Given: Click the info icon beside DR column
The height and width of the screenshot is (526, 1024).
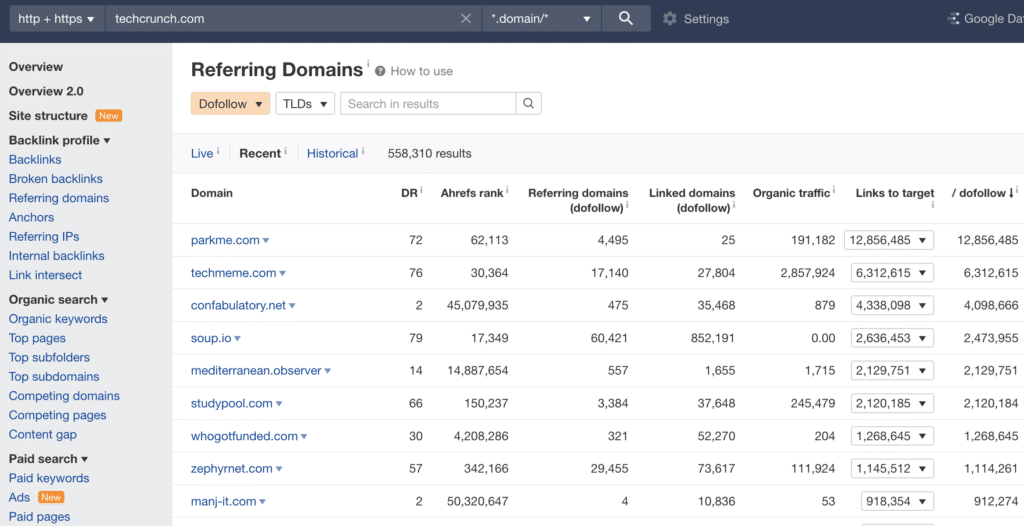Looking at the screenshot, I should click(x=421, y=190).
